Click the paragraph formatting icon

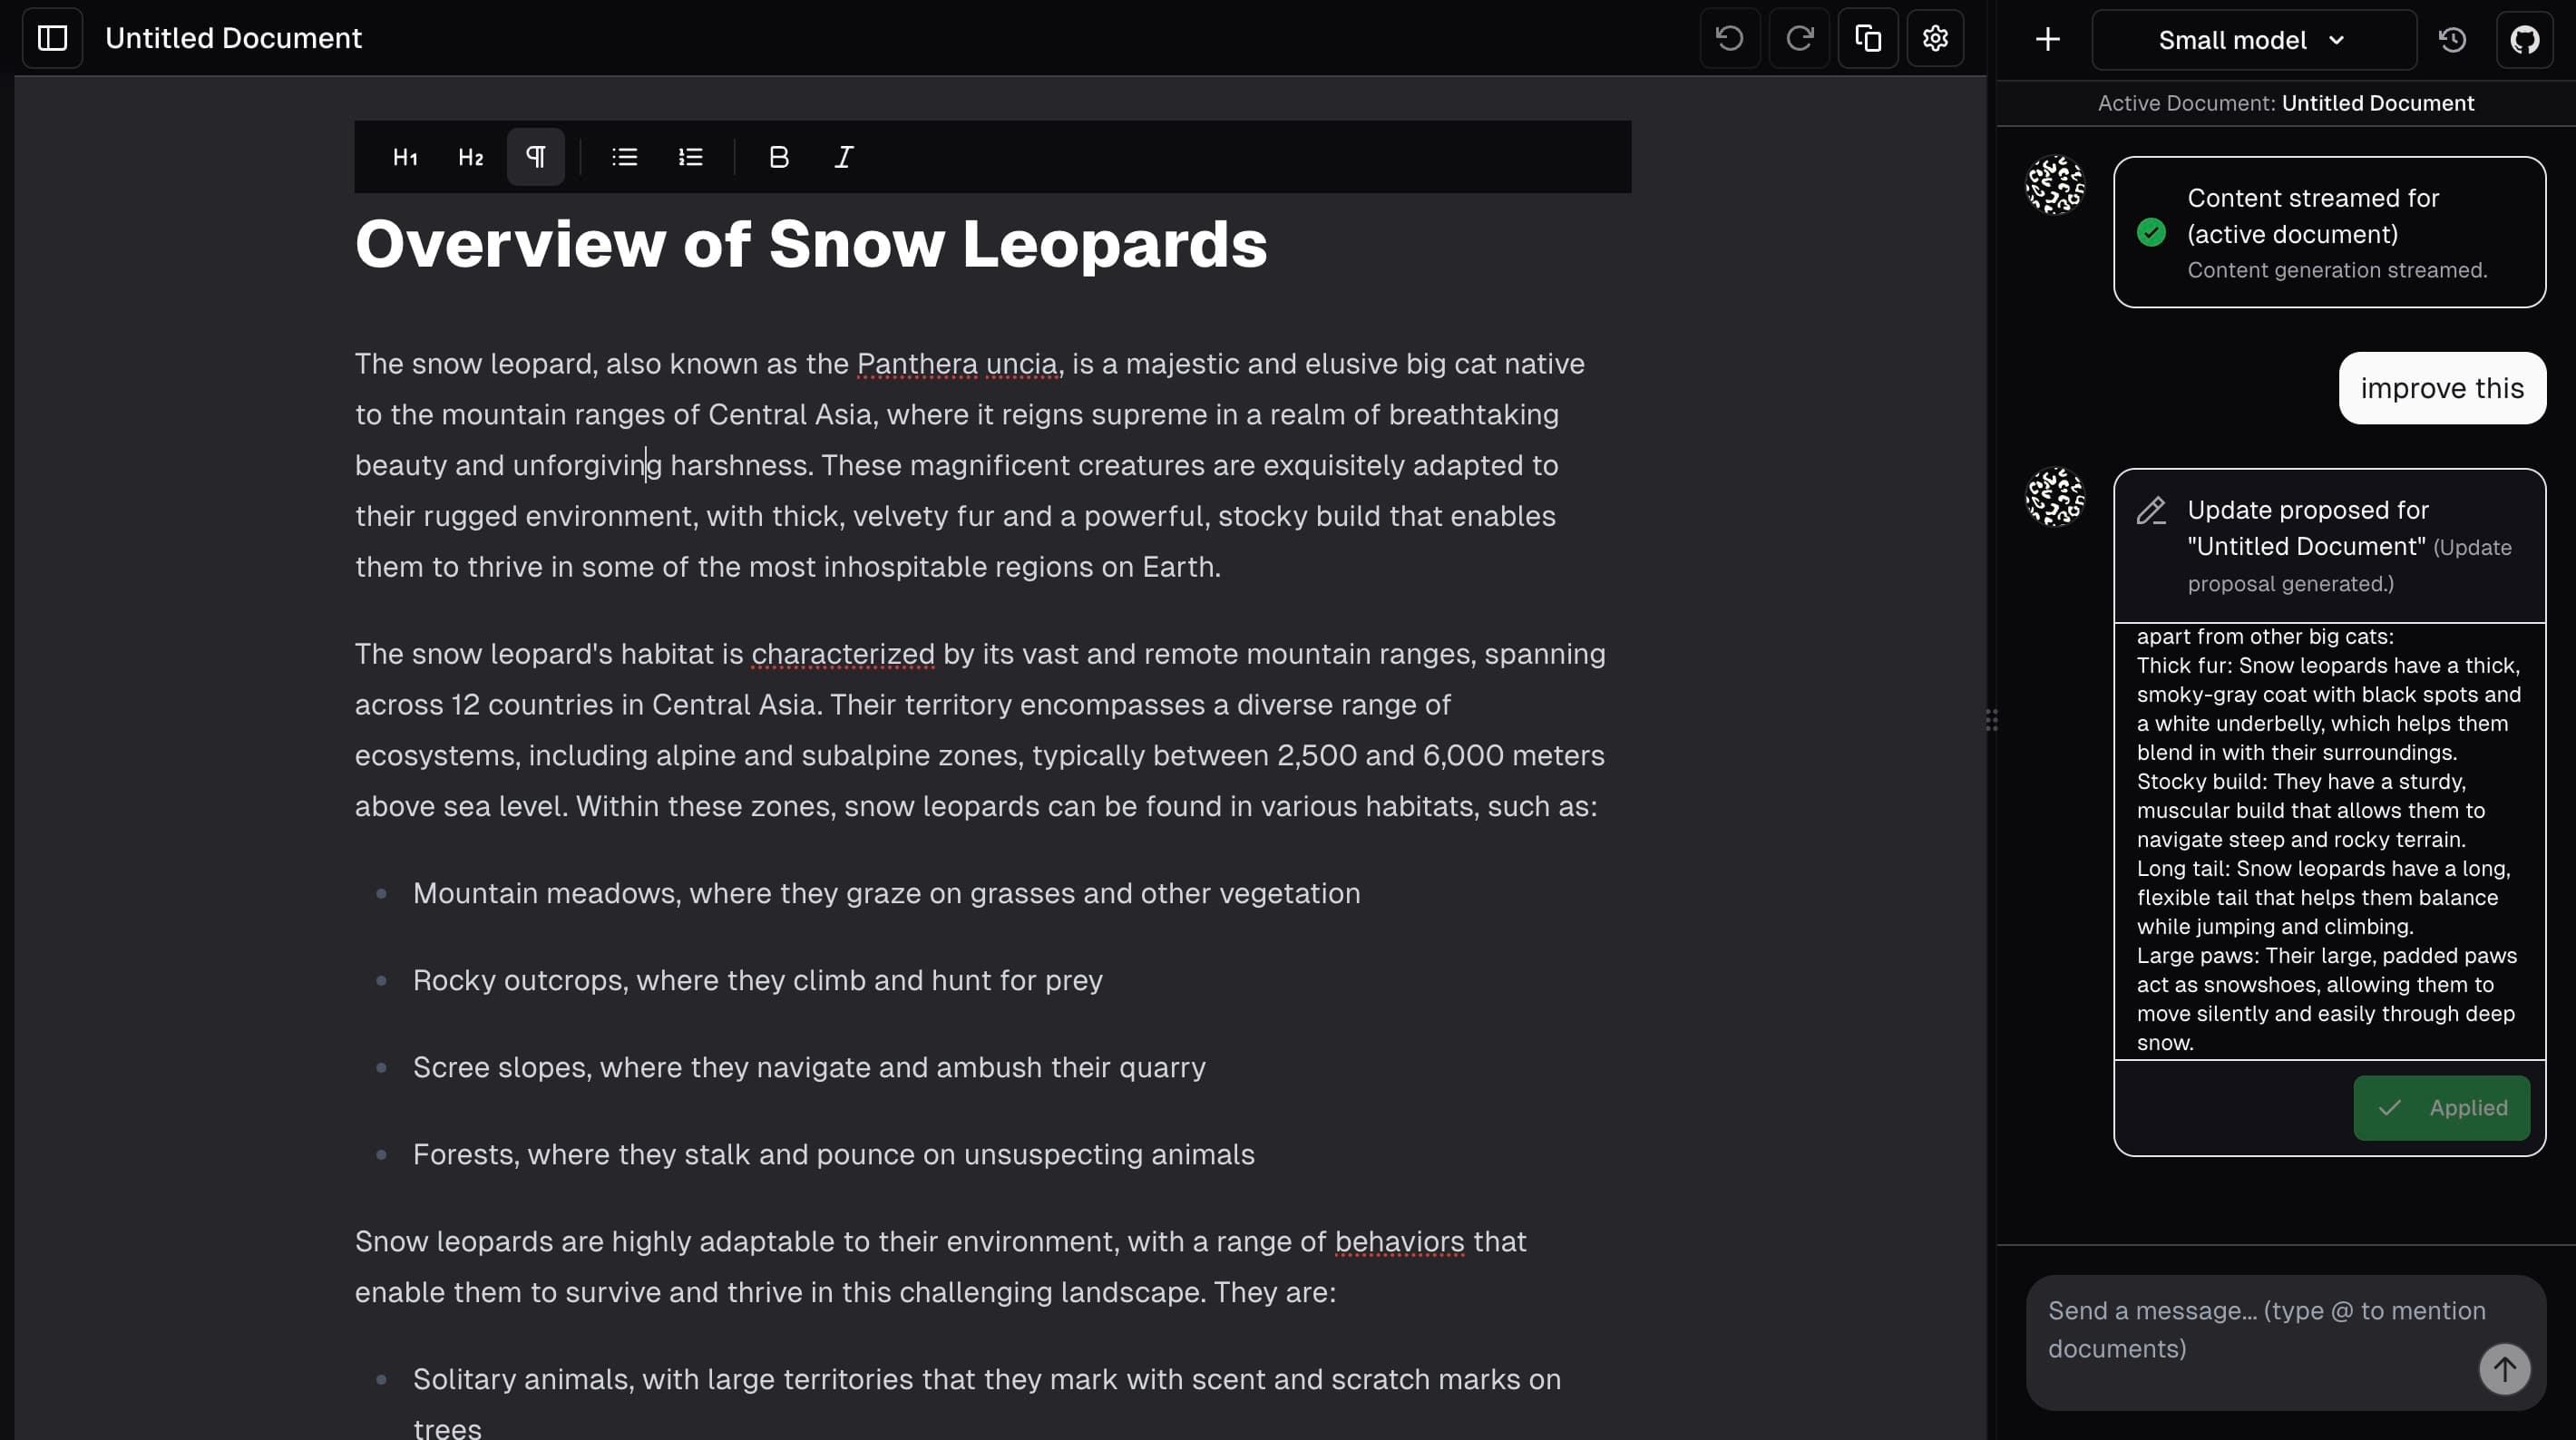tap(536, 157)
